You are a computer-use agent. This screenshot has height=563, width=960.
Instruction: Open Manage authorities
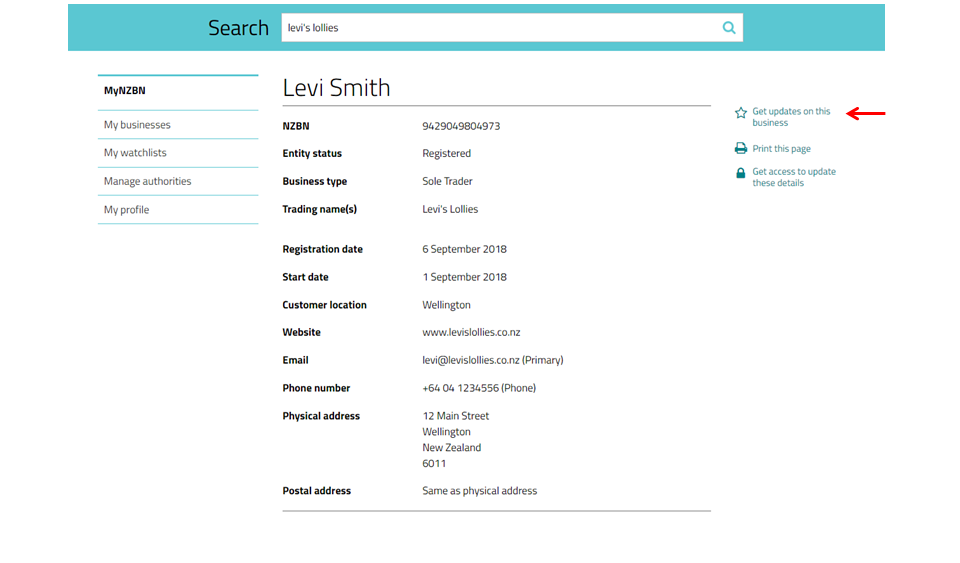148,181
